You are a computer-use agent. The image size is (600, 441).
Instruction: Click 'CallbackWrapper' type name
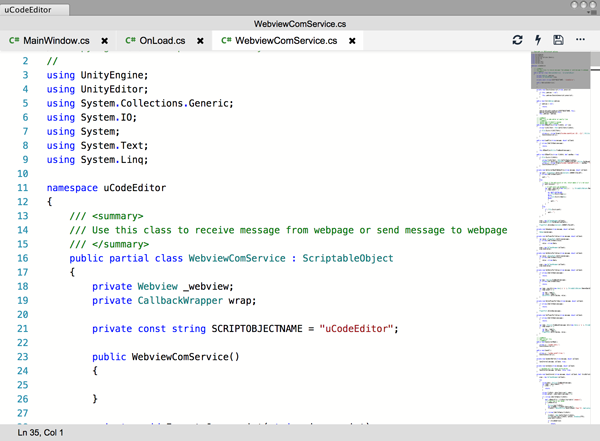tap(180, 301)
